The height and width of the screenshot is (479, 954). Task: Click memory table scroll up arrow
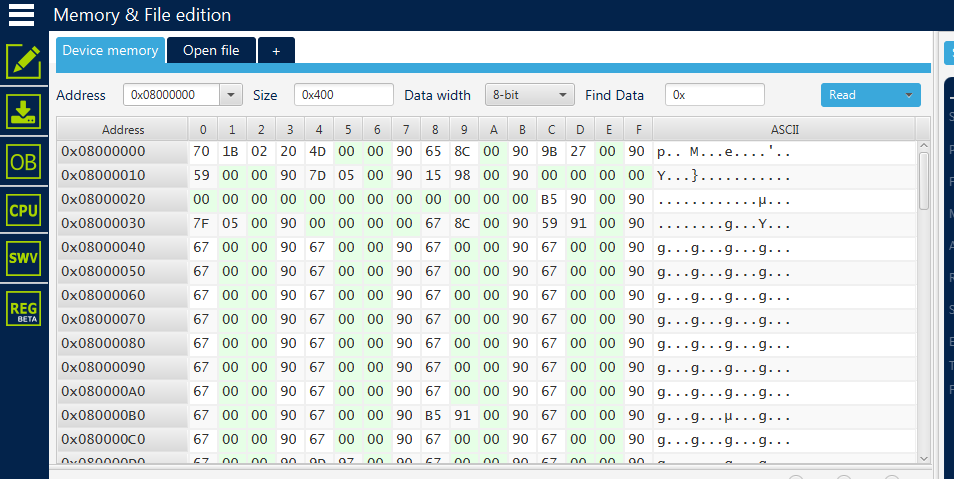click(x=924, y=146)
